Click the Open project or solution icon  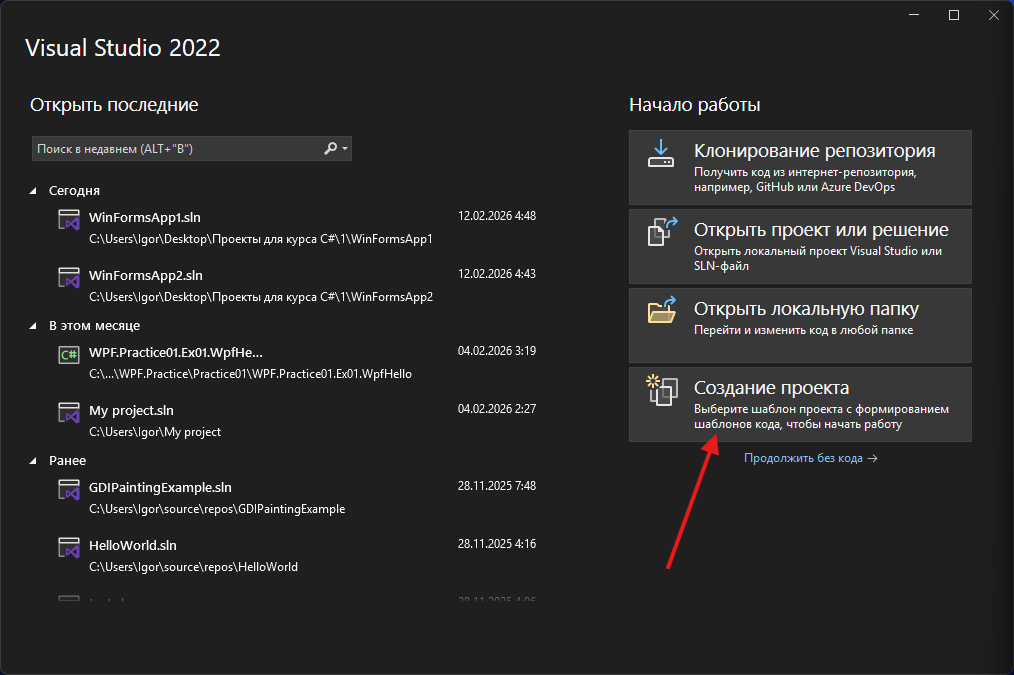(662, 231)
